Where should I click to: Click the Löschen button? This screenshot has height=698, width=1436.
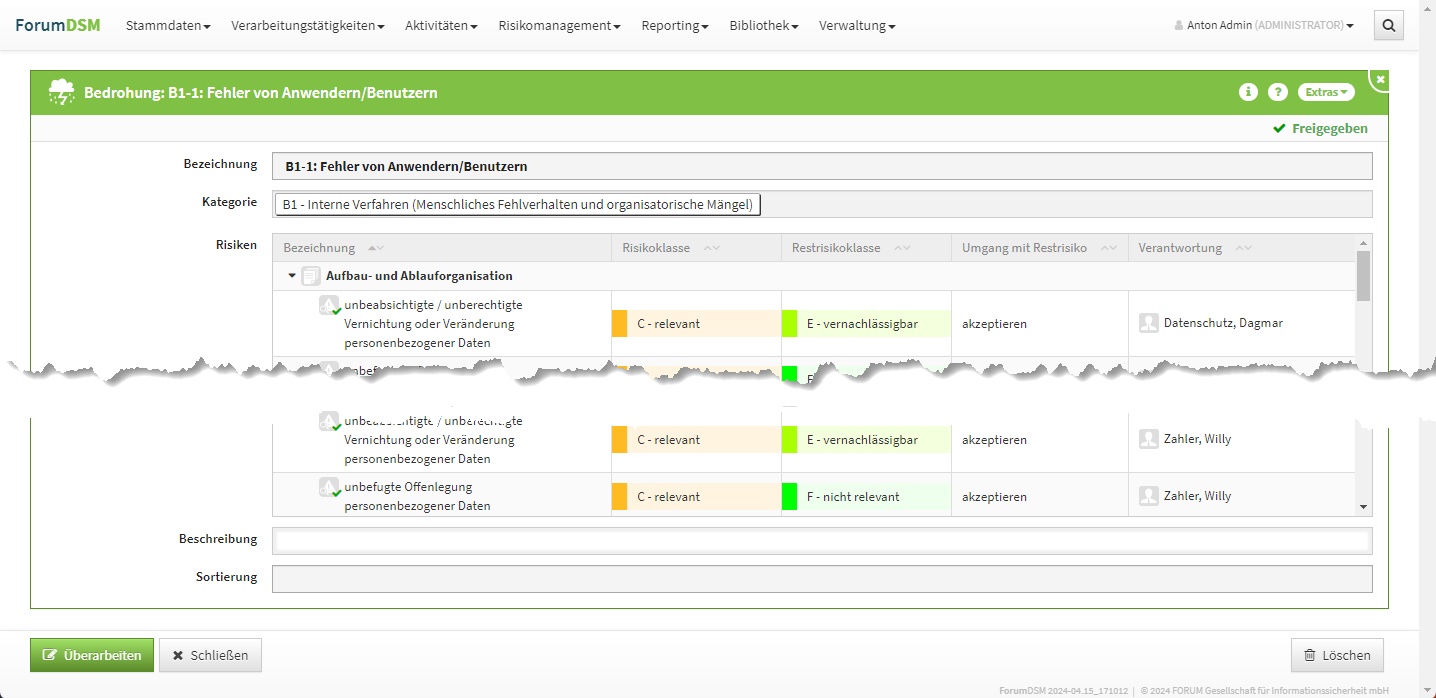[1337, 655]
